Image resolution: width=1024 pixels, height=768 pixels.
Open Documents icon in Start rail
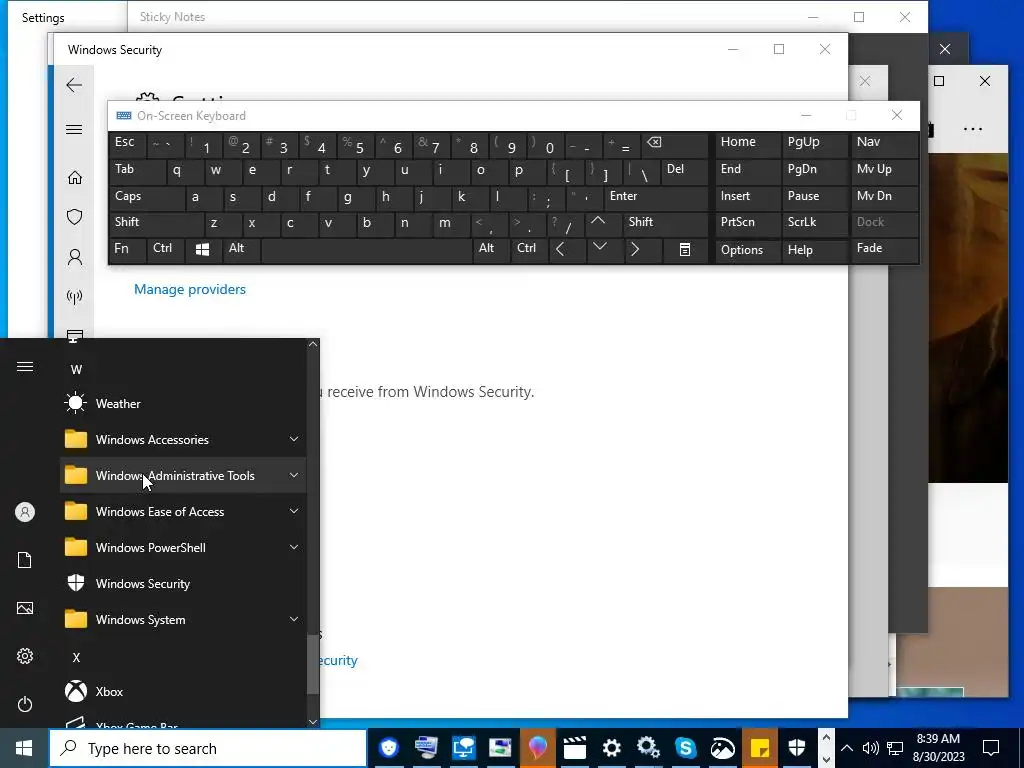click(x=25, y=560)
